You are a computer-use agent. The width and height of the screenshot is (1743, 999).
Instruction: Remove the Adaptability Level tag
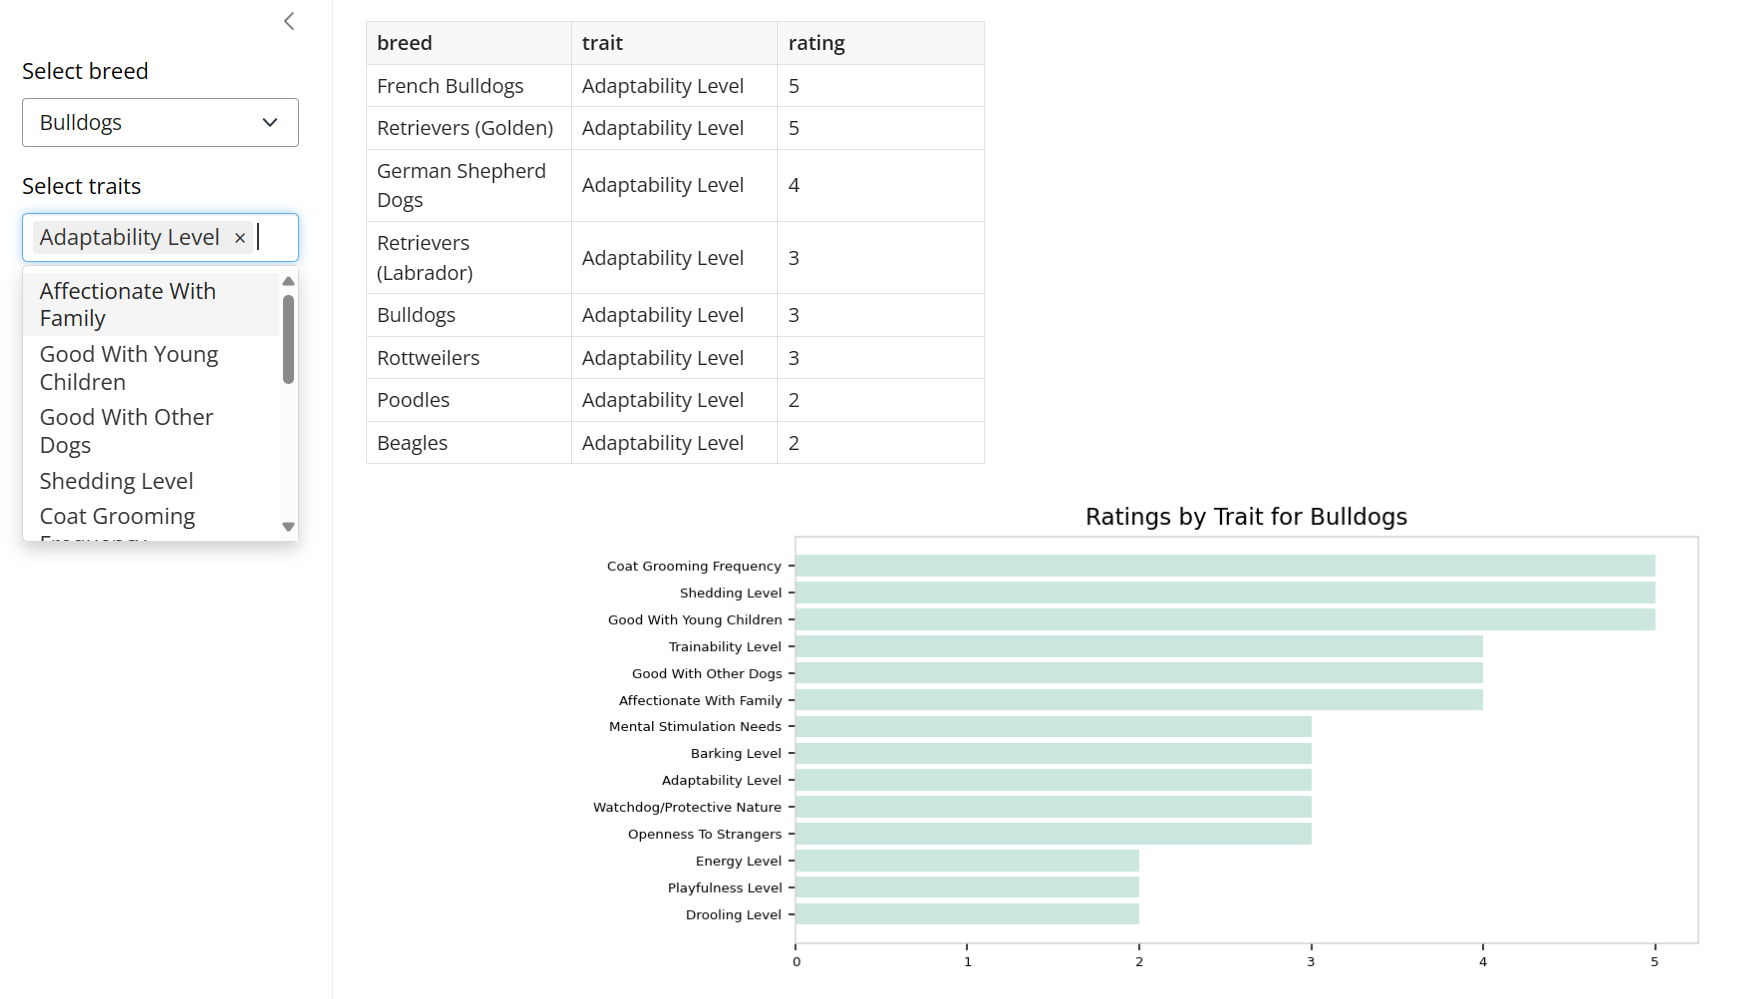[240, 238]
